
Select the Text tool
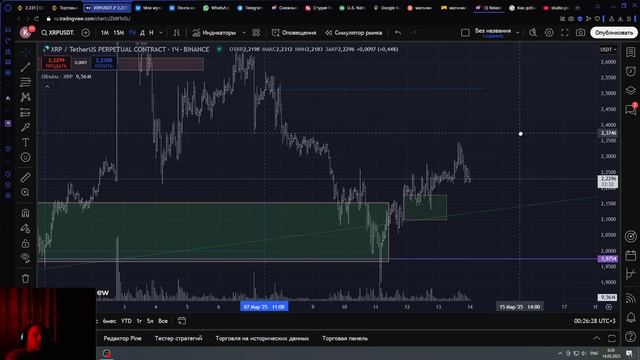point(25,142)
